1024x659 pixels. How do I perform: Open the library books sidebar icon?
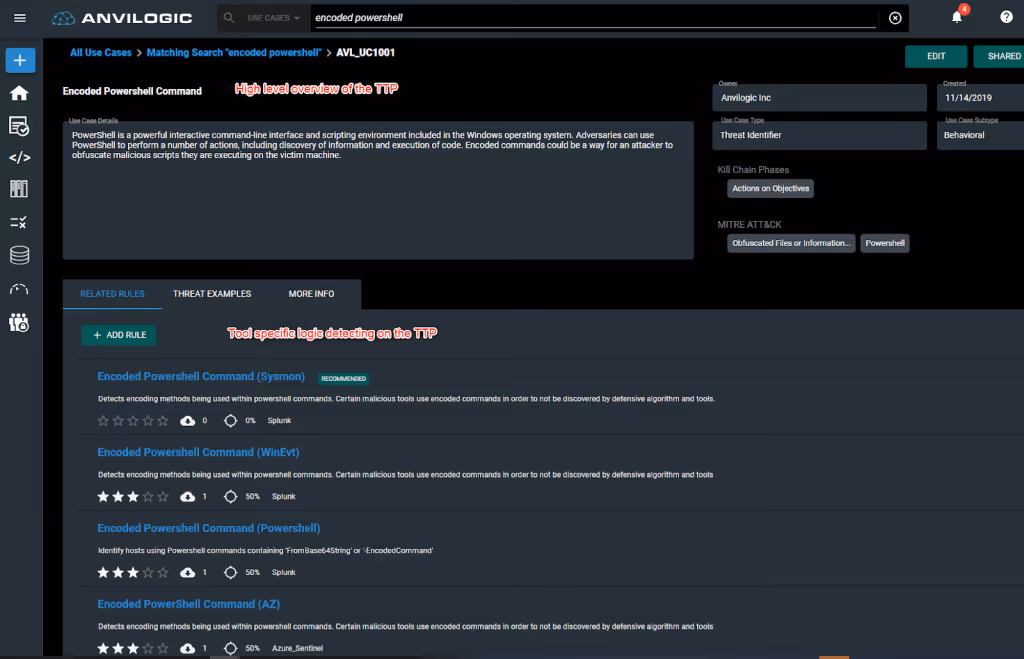point(20,189)
